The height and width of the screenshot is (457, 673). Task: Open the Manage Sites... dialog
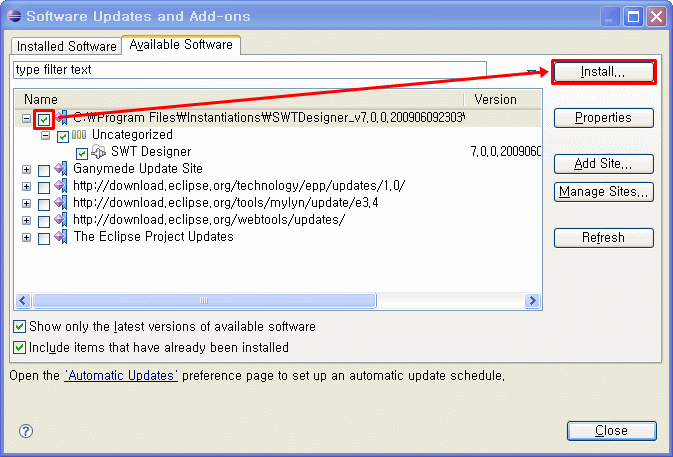tap(603, 191)
